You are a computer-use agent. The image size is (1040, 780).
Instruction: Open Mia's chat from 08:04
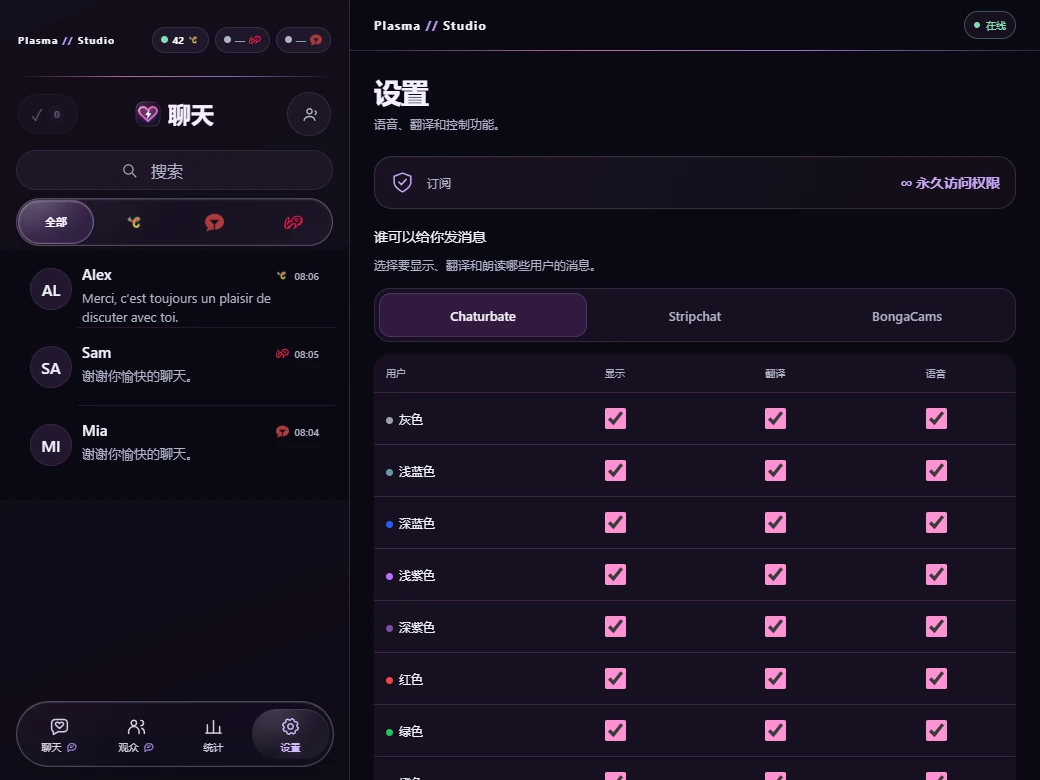174,444
